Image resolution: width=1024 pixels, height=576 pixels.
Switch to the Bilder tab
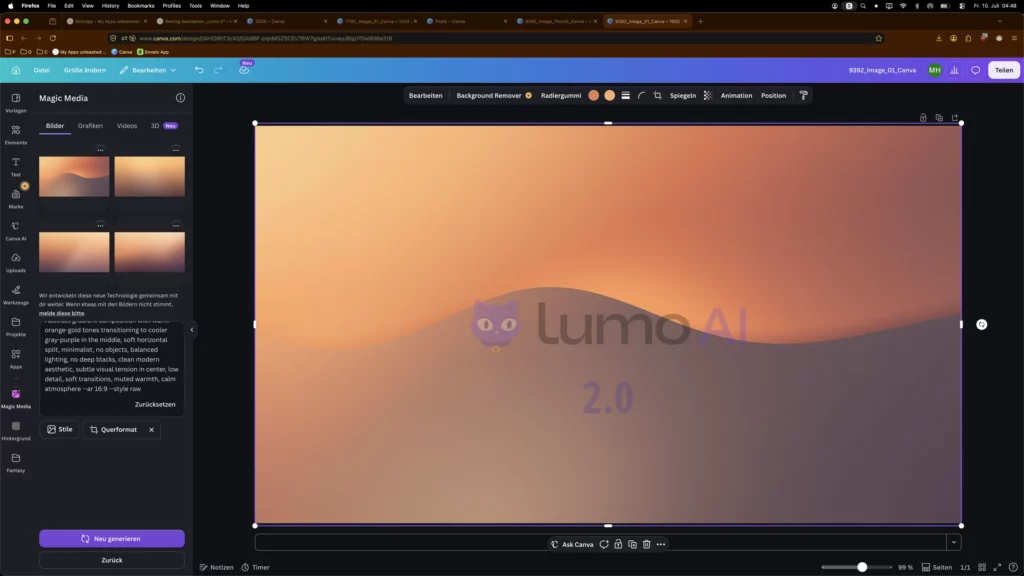55,125
